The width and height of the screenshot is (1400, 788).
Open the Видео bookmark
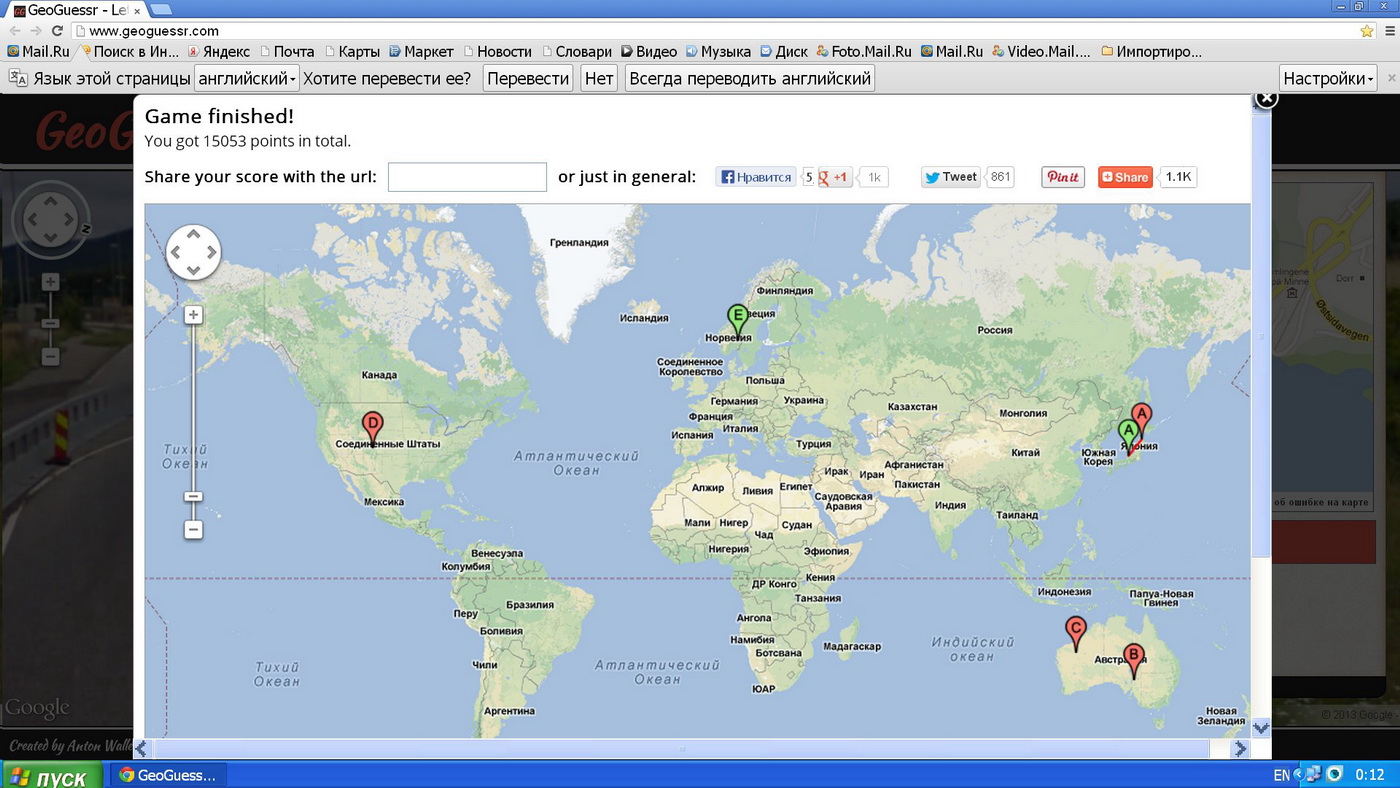pyautogui.click(x=649, y=51)
